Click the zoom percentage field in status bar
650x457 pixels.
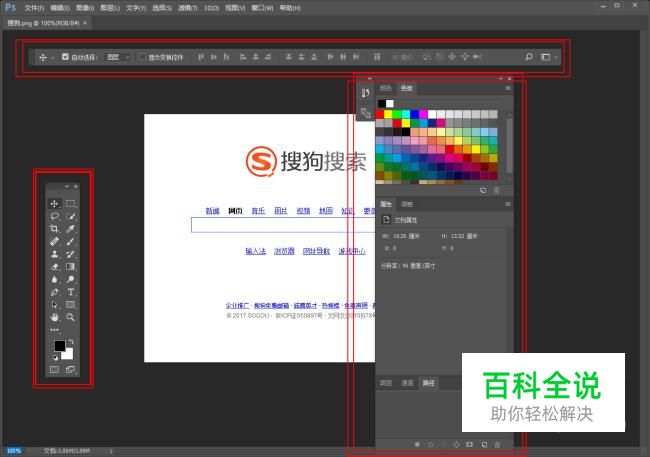pyautogui.click(x=14, y=451)
